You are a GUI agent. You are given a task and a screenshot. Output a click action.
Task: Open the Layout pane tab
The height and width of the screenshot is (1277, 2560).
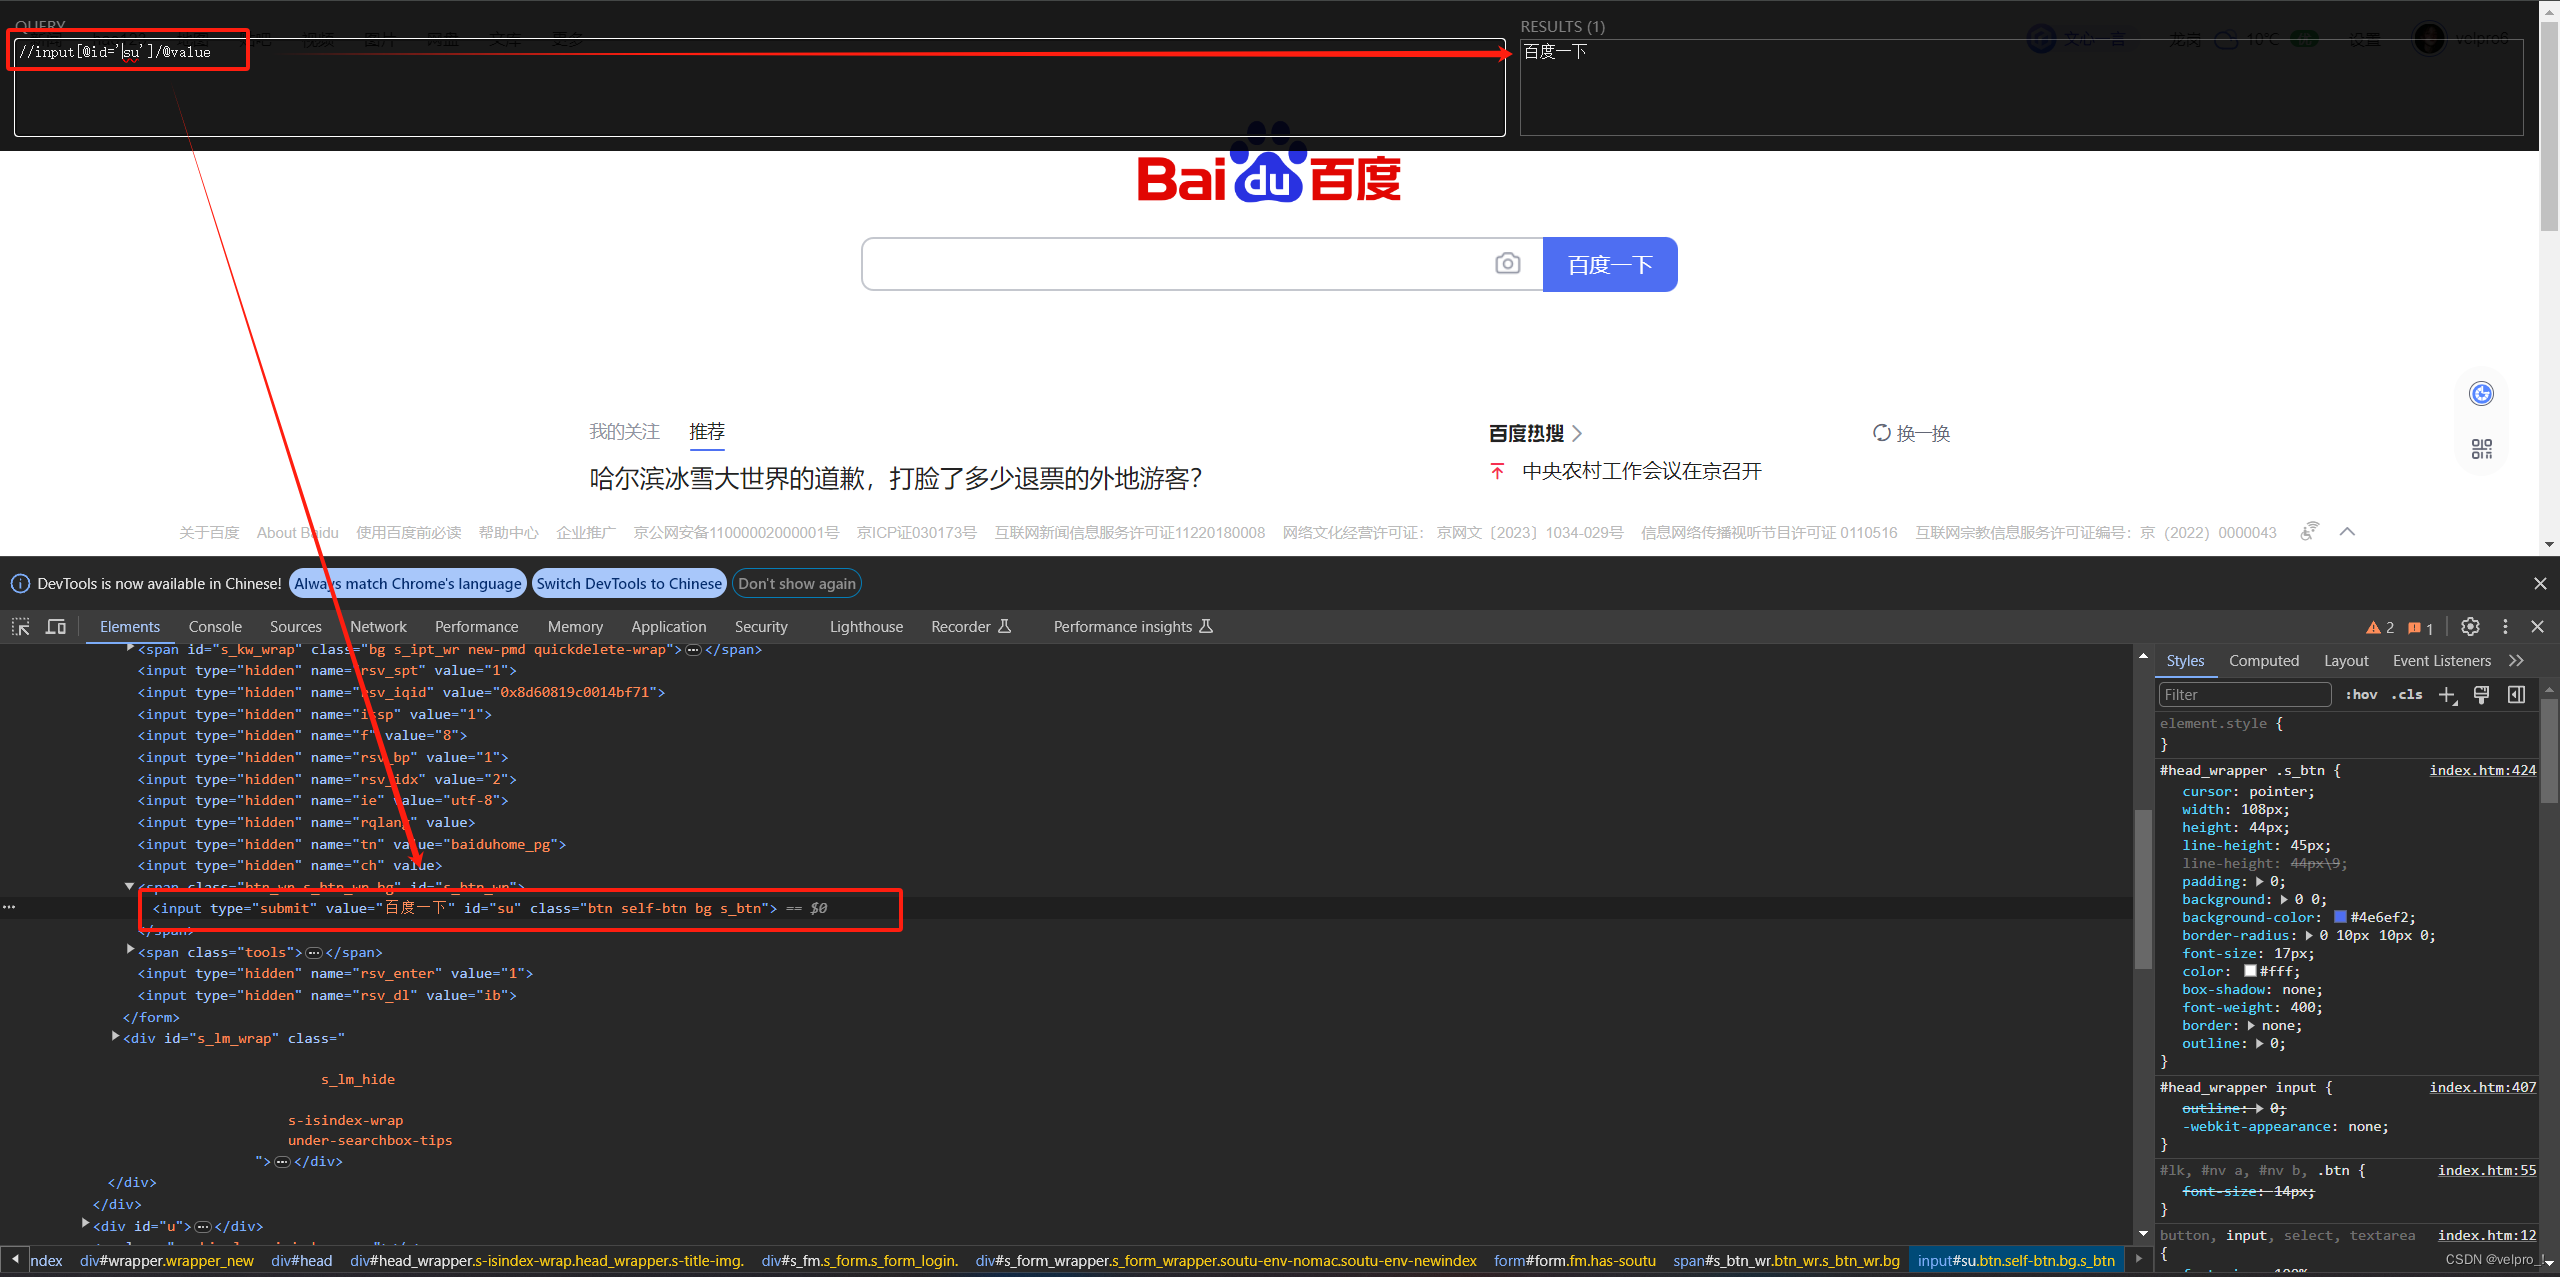point(2346,661)
